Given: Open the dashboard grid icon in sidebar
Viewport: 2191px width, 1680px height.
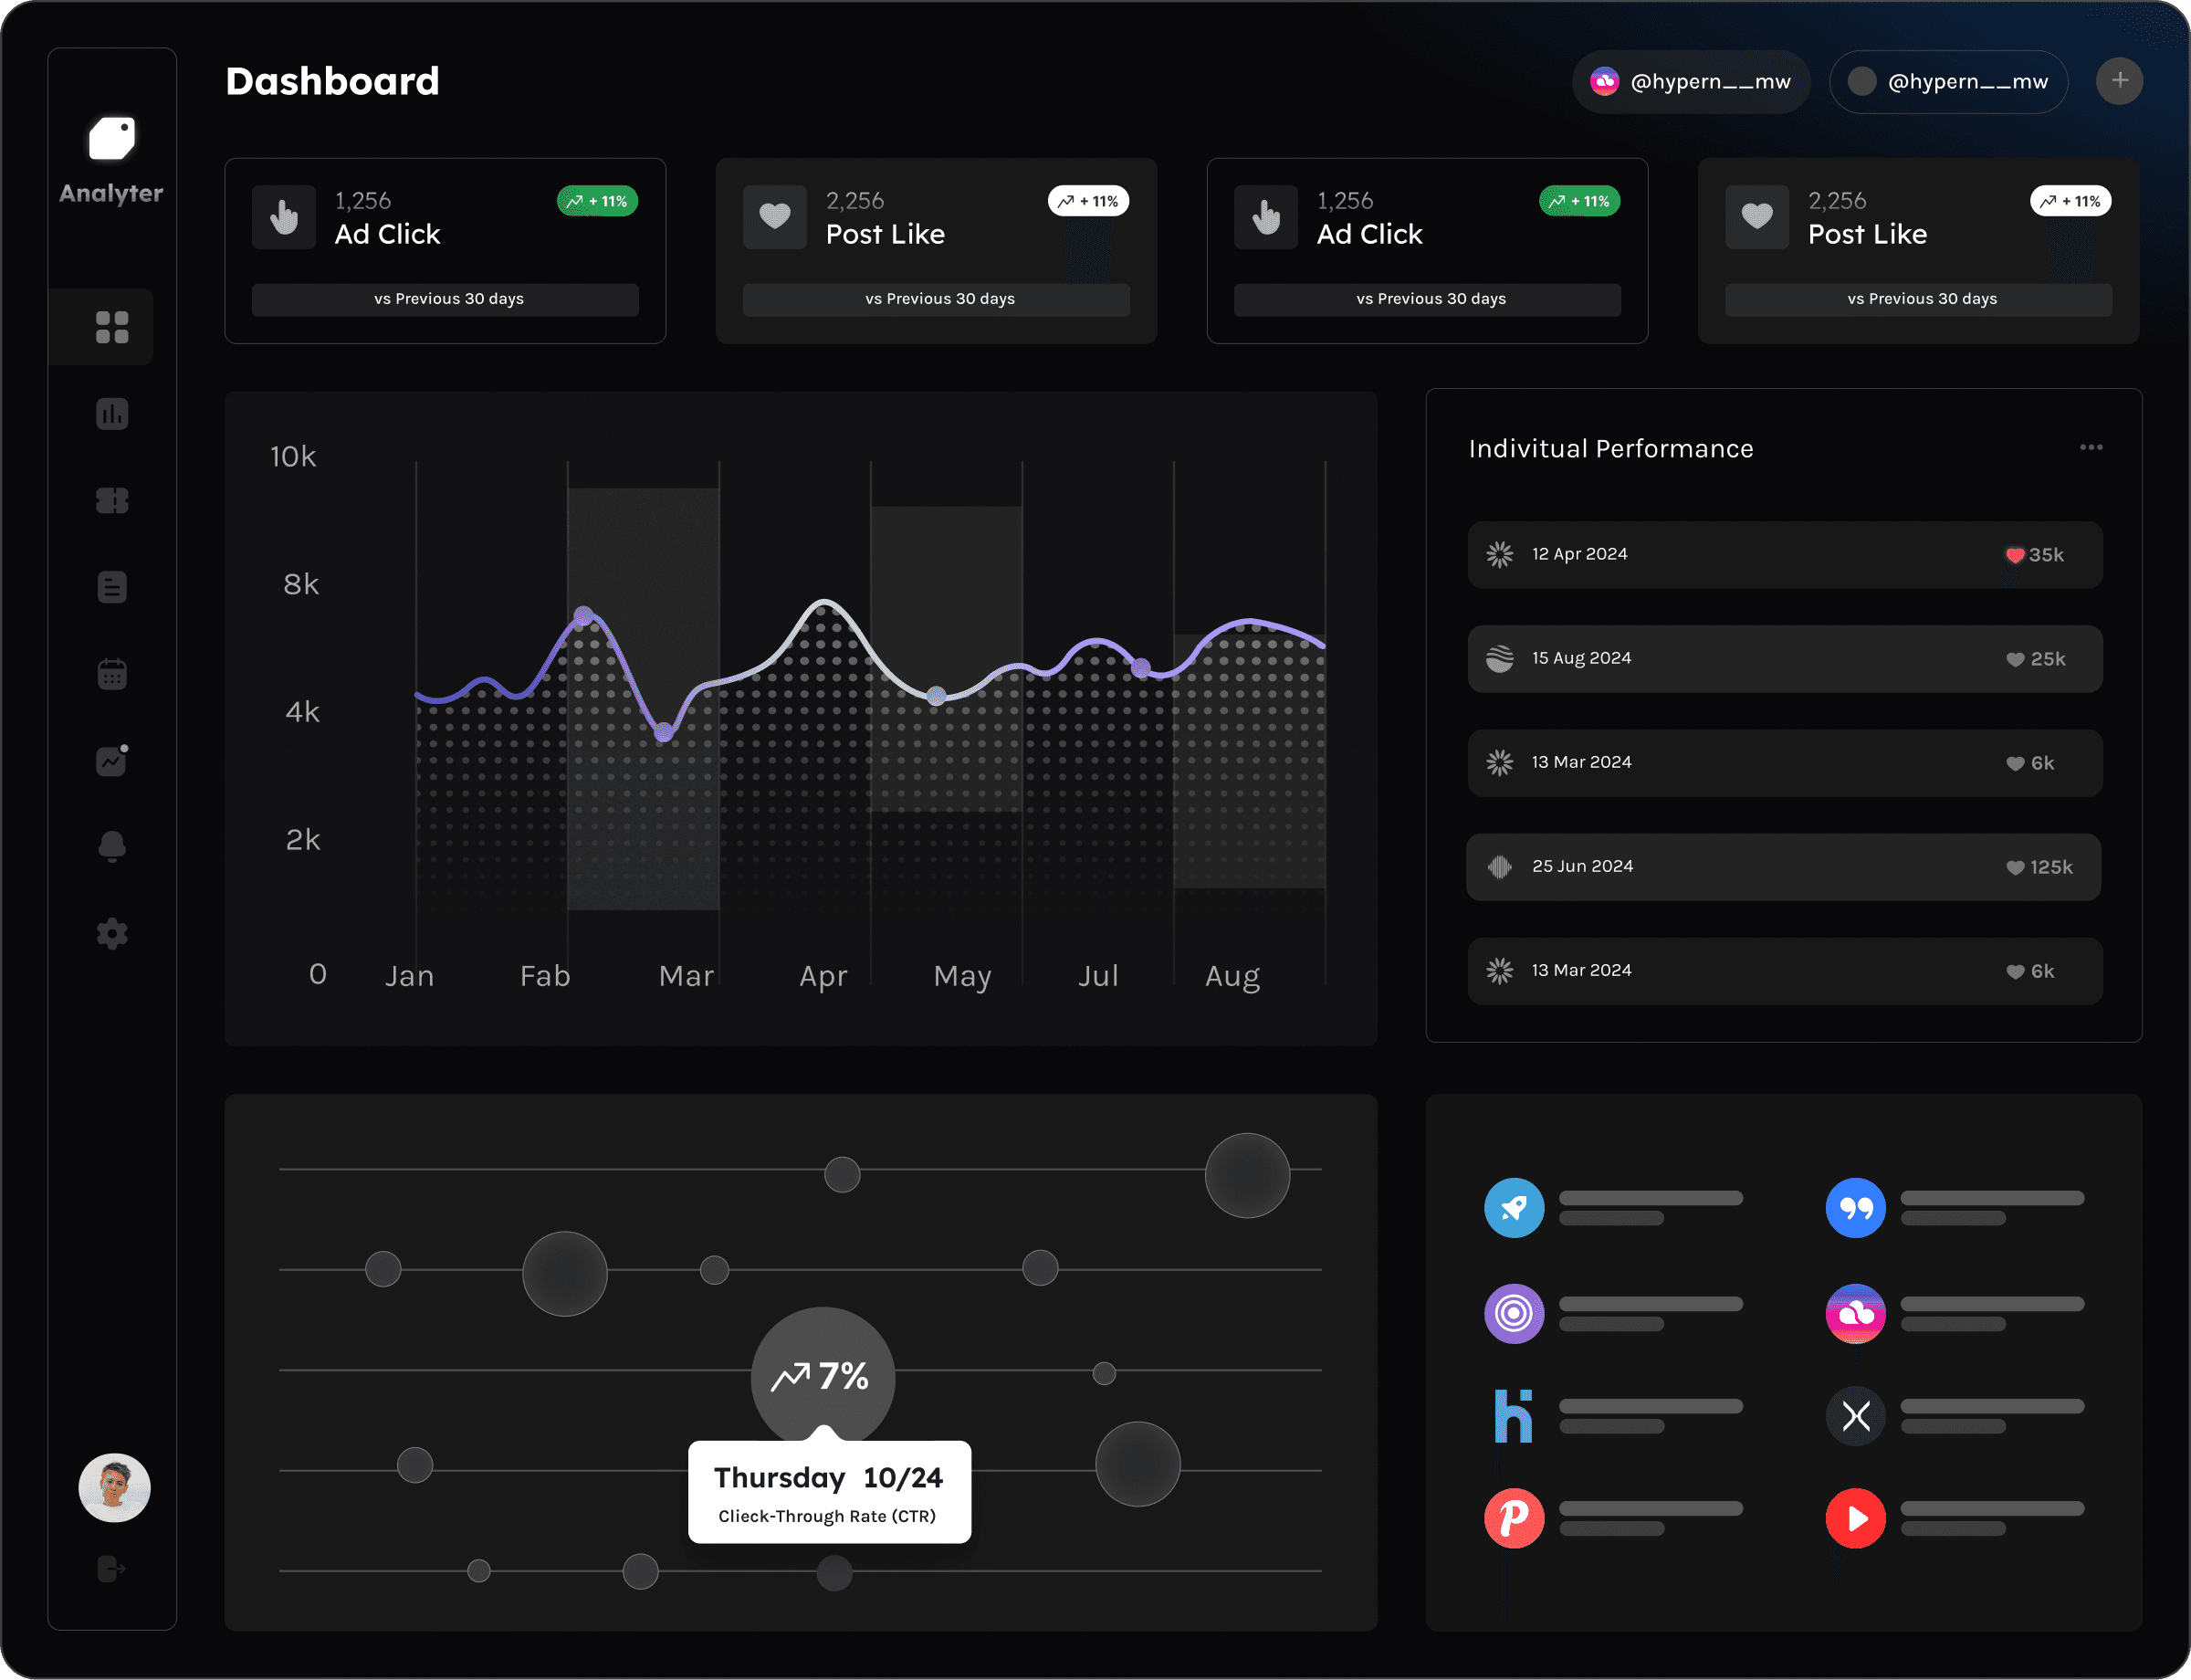Looking at the screenshot, I should (112, 327).
